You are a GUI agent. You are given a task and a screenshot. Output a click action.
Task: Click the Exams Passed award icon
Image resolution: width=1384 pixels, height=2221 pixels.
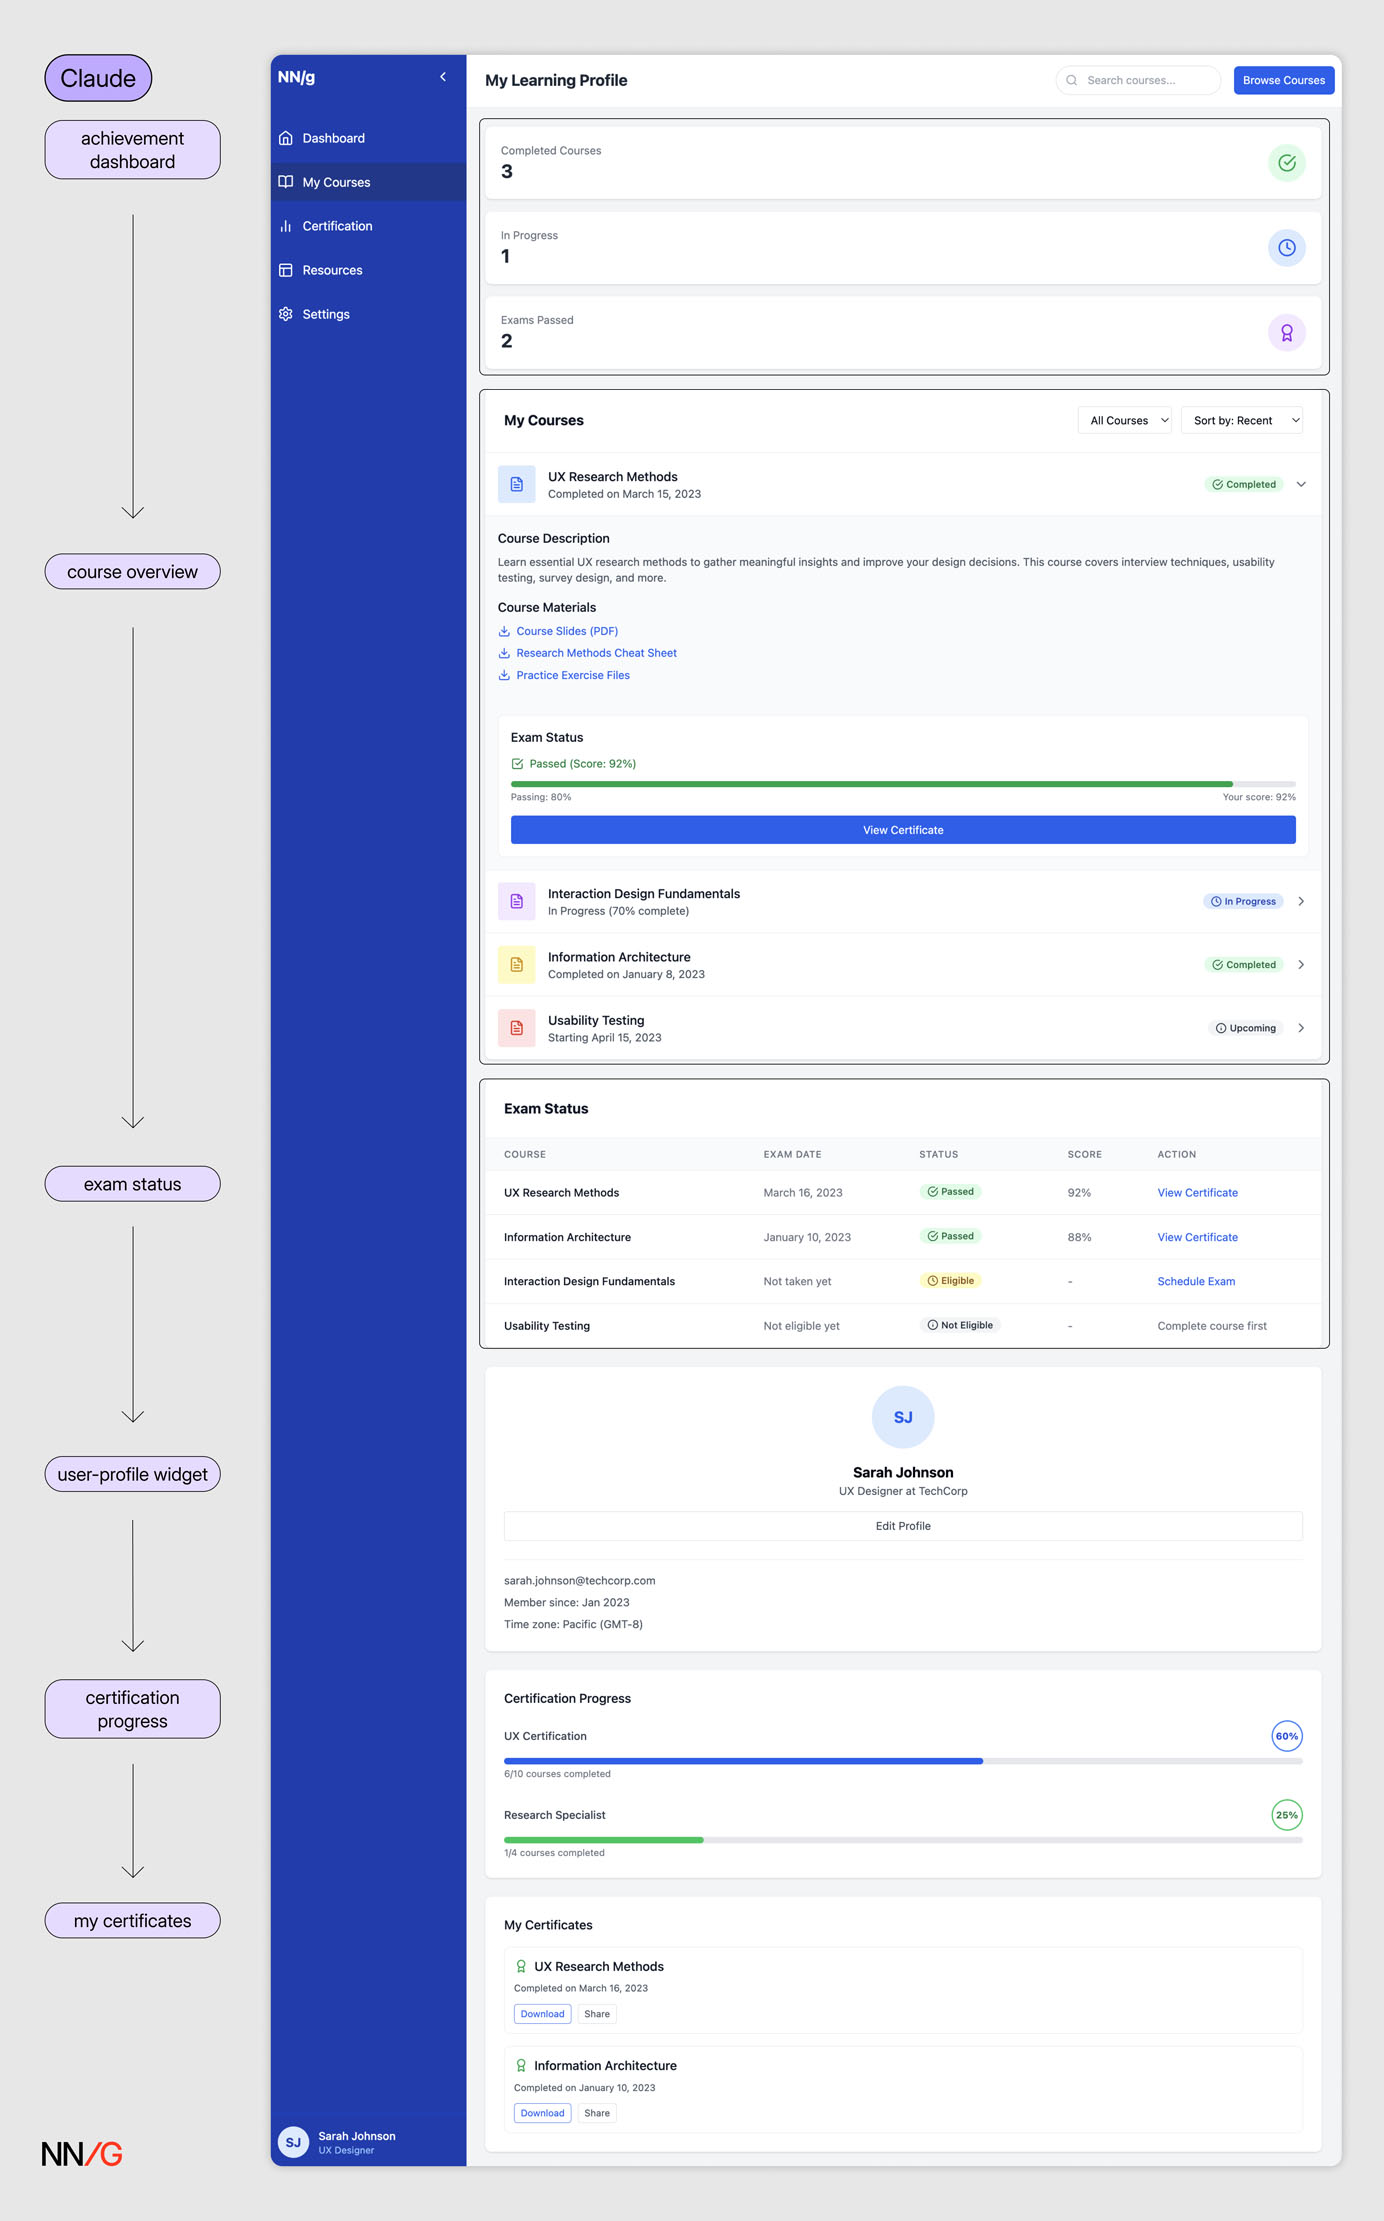(x=1287, y=333)
